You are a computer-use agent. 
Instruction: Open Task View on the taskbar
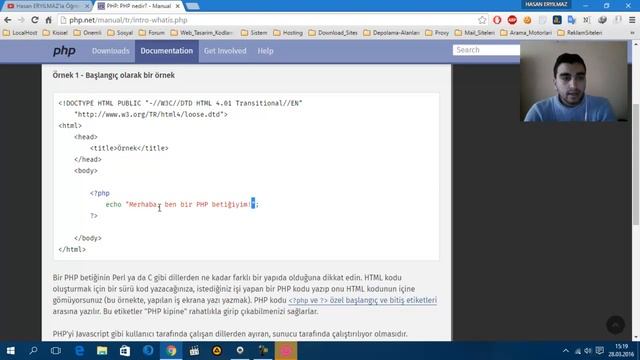point(56,351)
